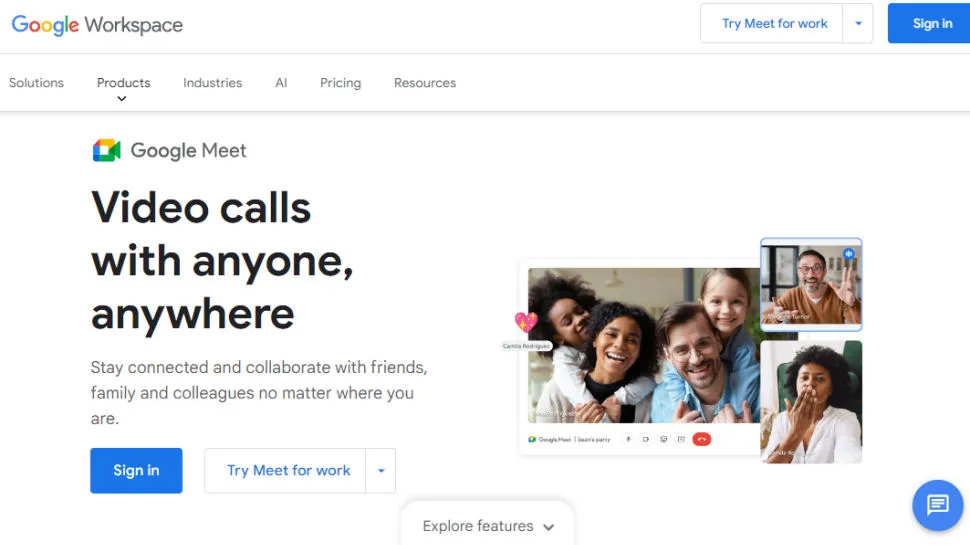Click the blue Sign in button under headline
Screen dimensions: 970x545
click(136, 471)
